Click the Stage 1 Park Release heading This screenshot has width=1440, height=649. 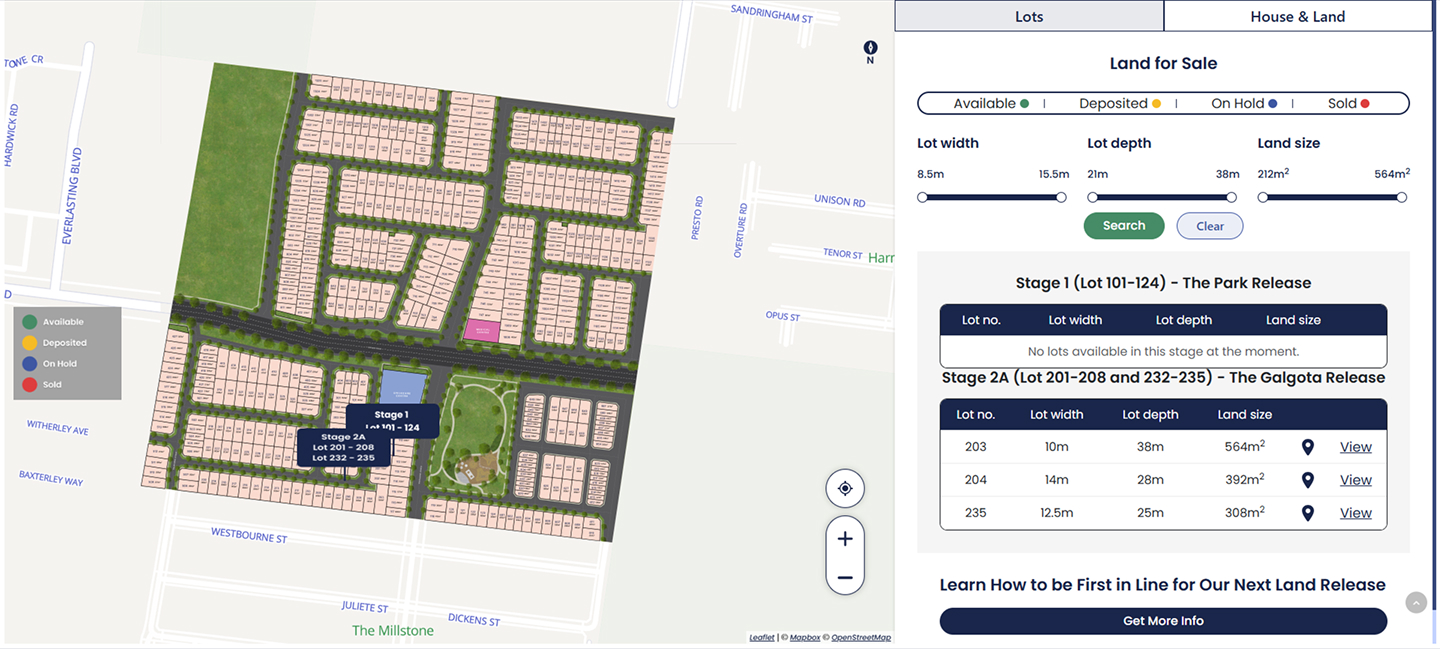(1163, 283)
